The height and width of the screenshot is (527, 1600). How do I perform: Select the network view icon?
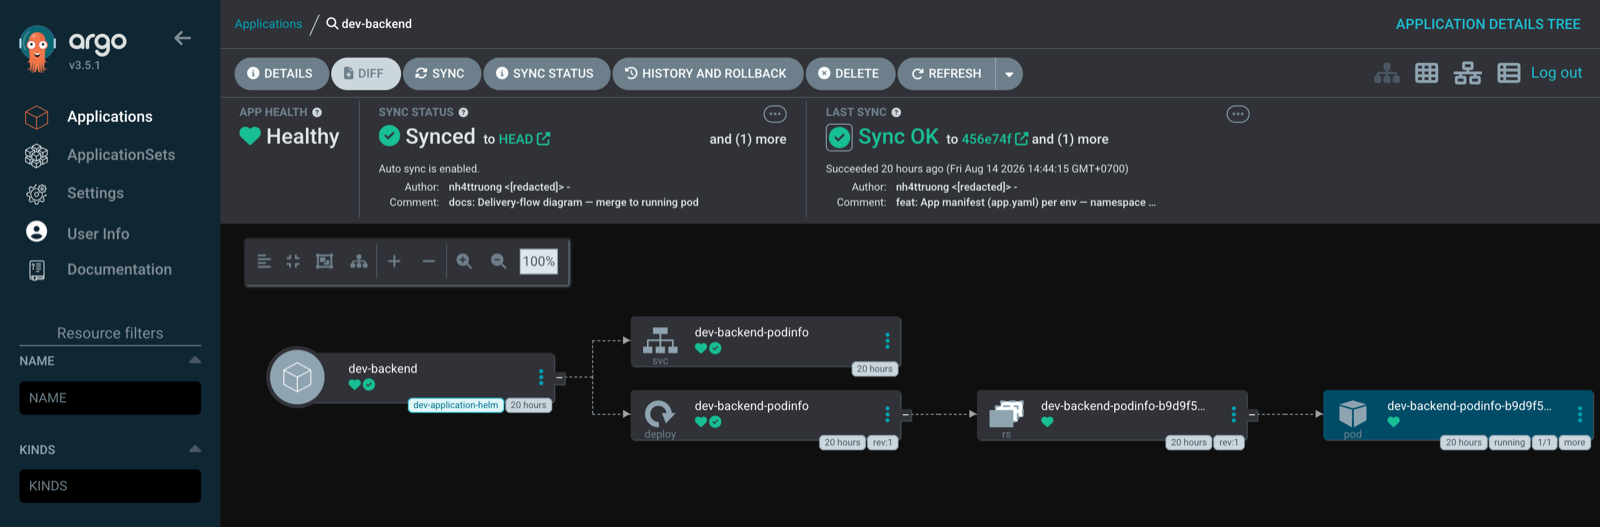[1468, 73]
